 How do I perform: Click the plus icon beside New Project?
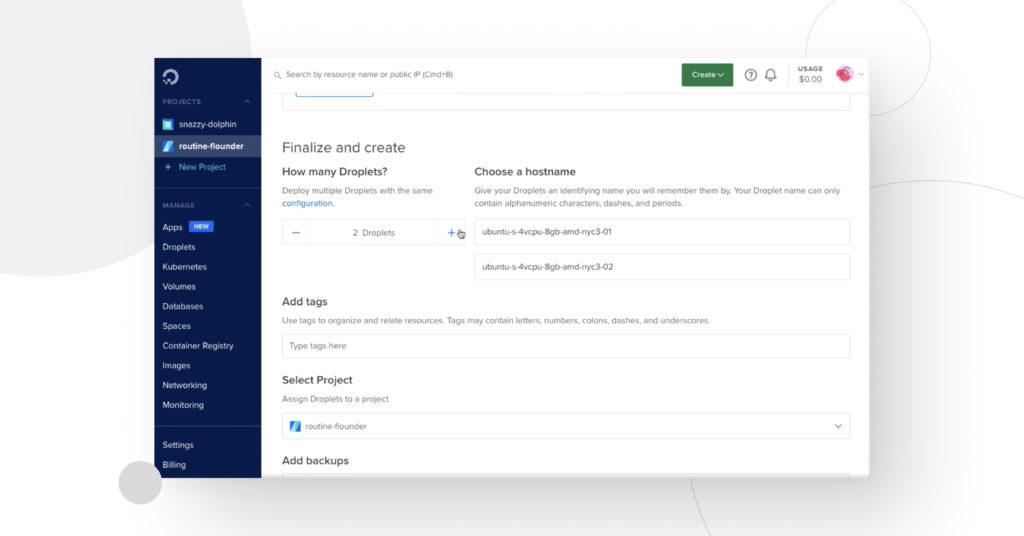tap(168, 167)
